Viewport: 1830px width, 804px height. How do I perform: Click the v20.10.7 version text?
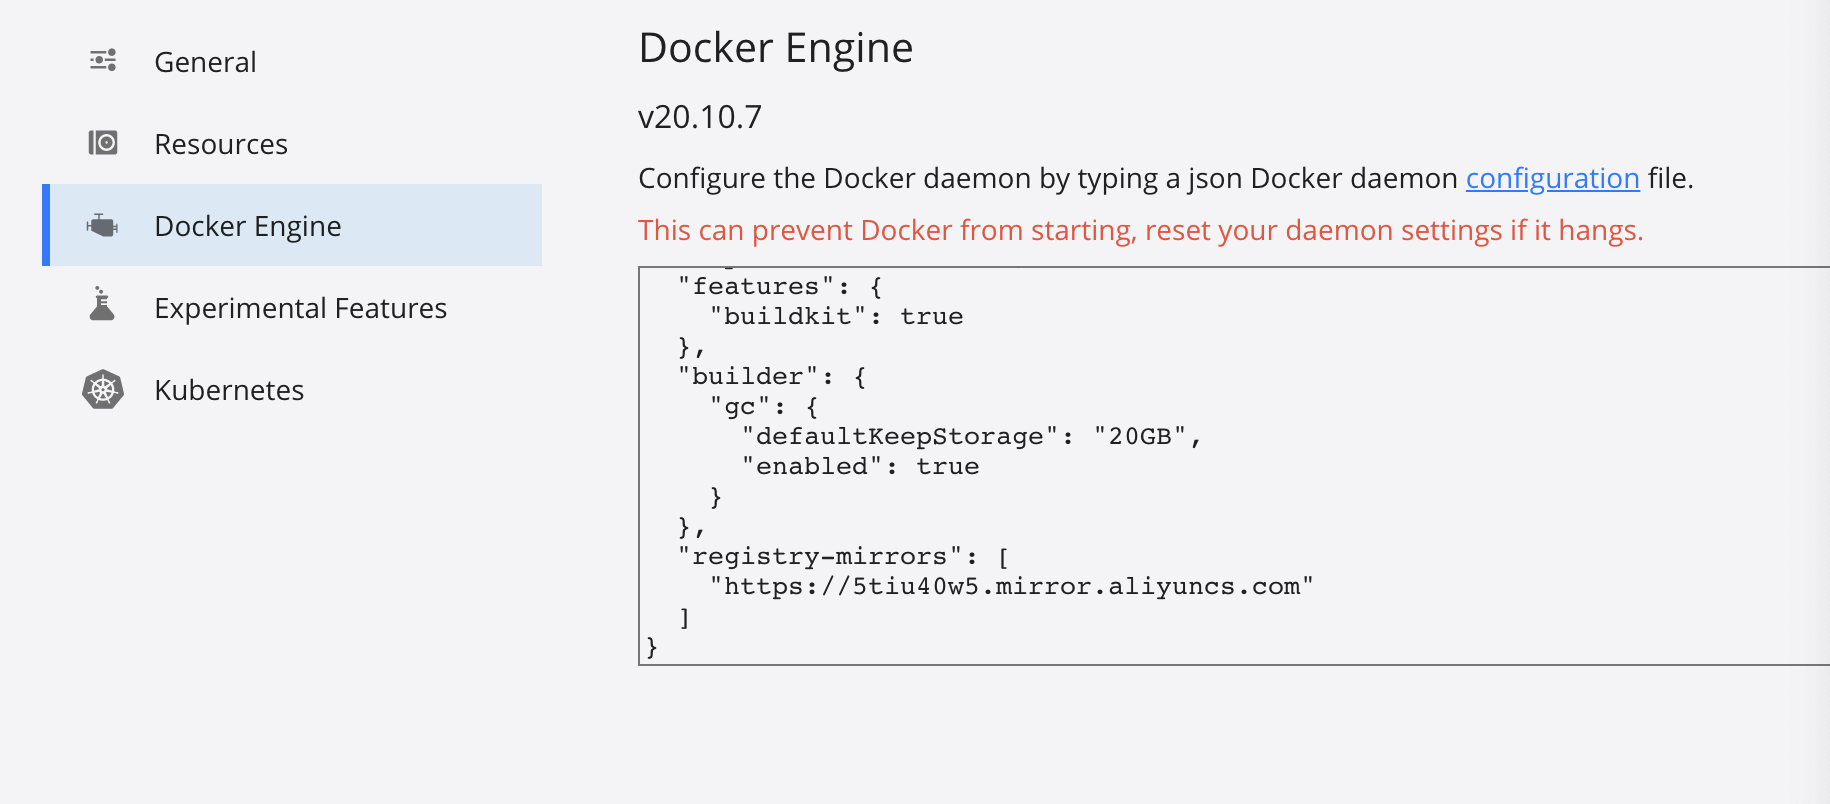click(700, 117)
